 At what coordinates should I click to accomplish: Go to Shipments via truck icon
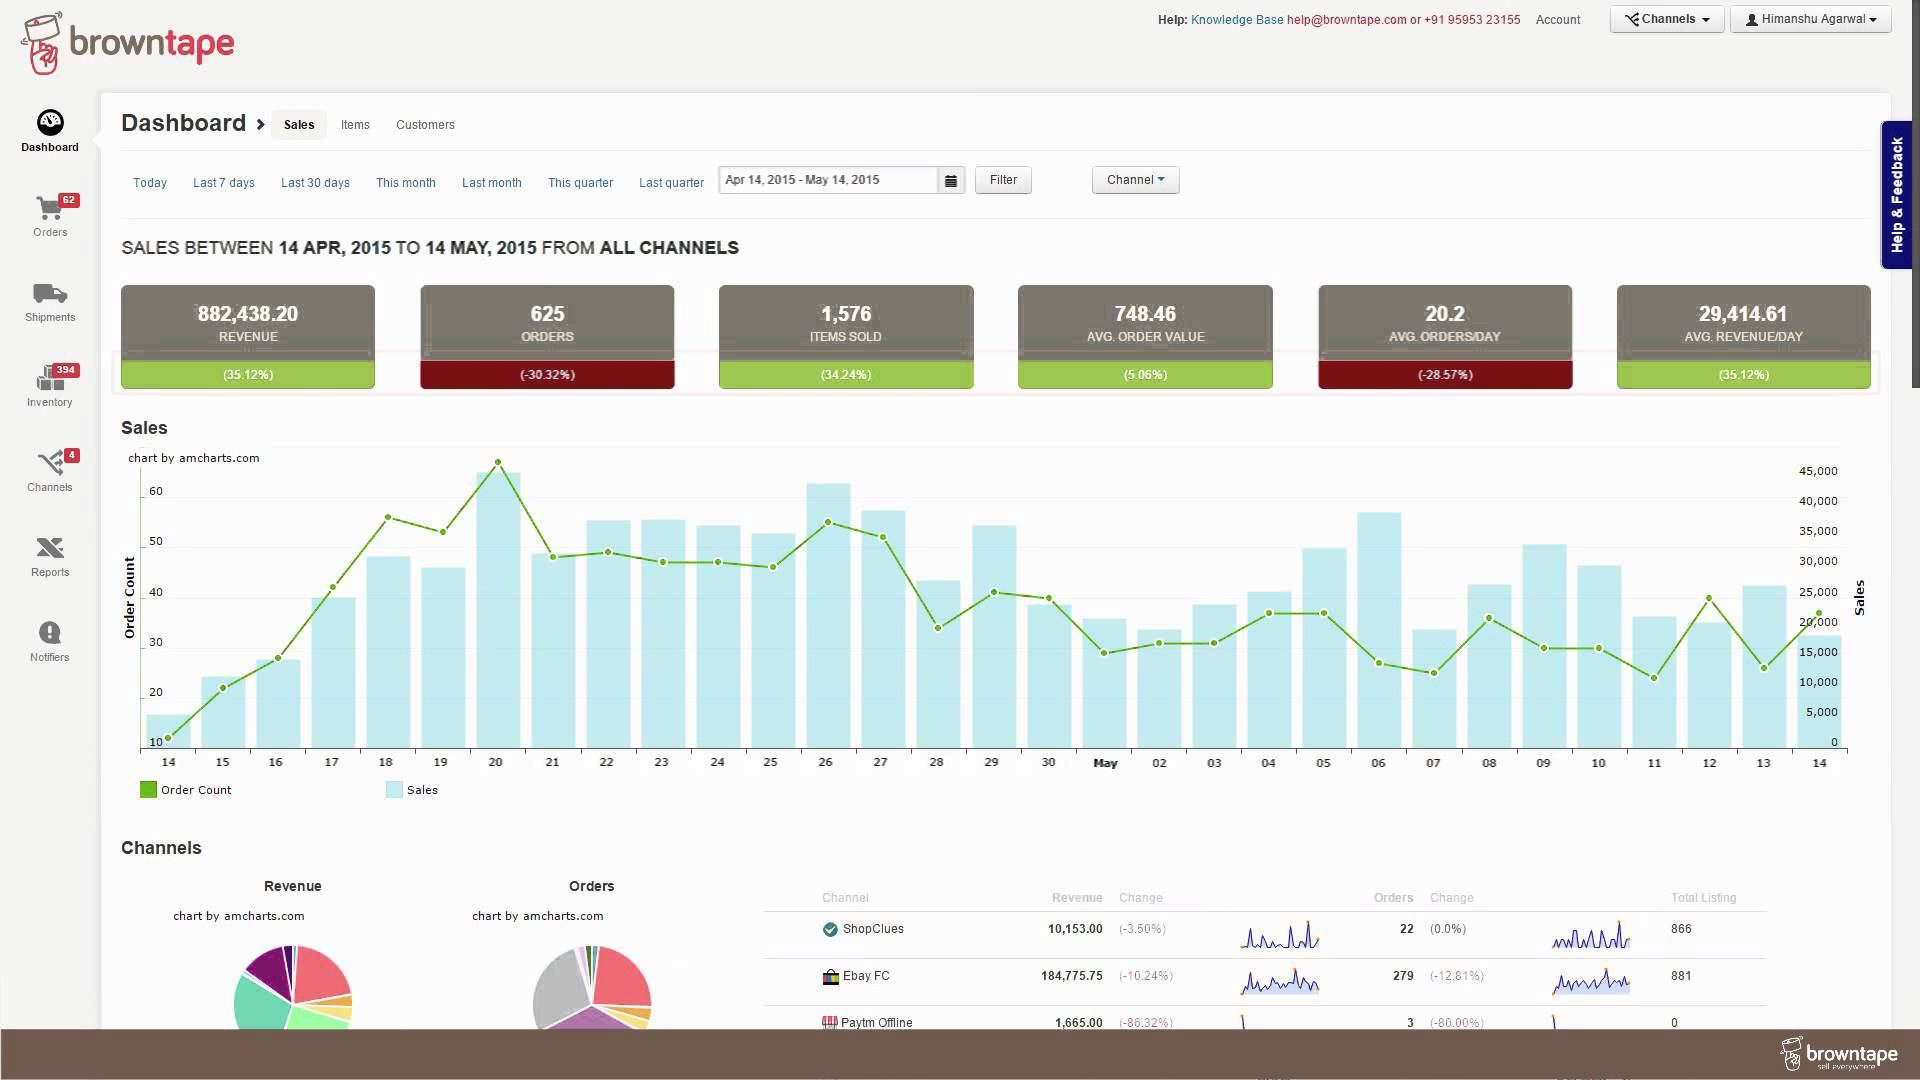pyautogui.click(x=50, y=294)
